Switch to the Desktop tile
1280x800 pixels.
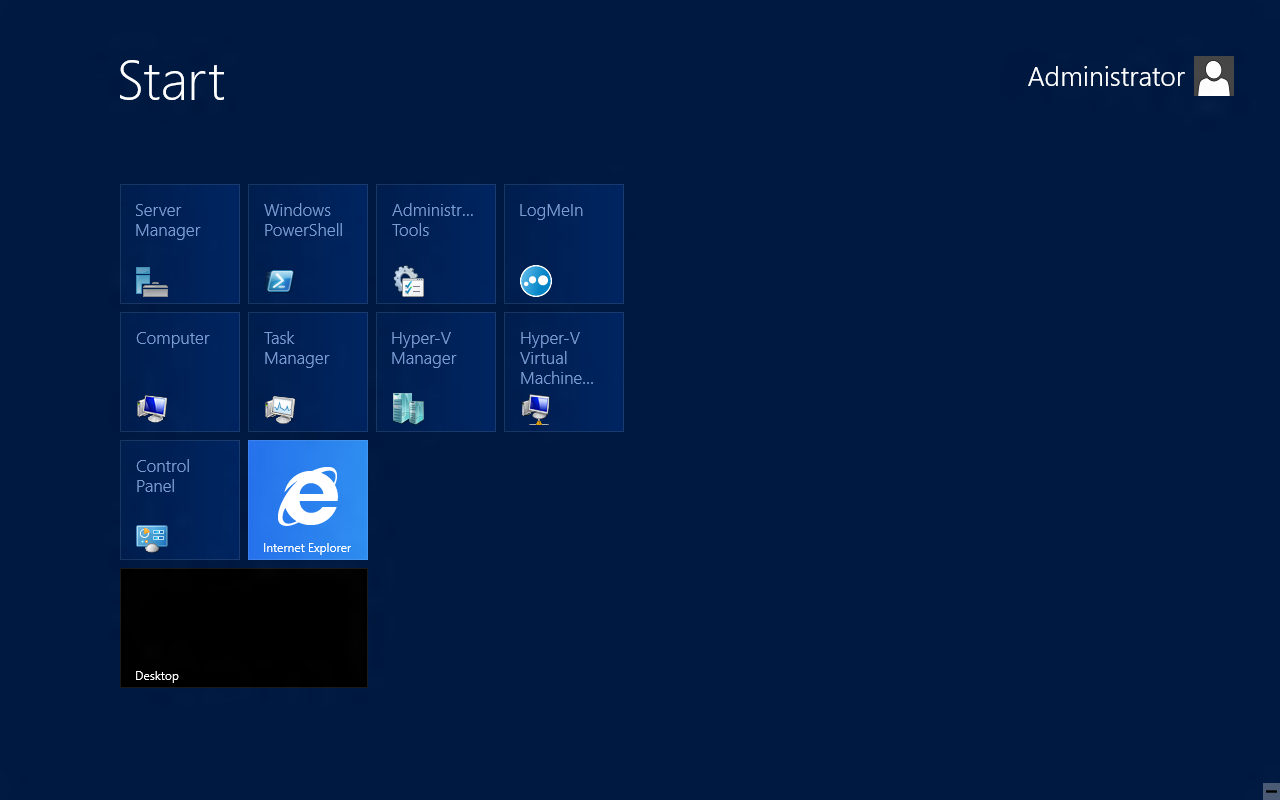point(244,628)
